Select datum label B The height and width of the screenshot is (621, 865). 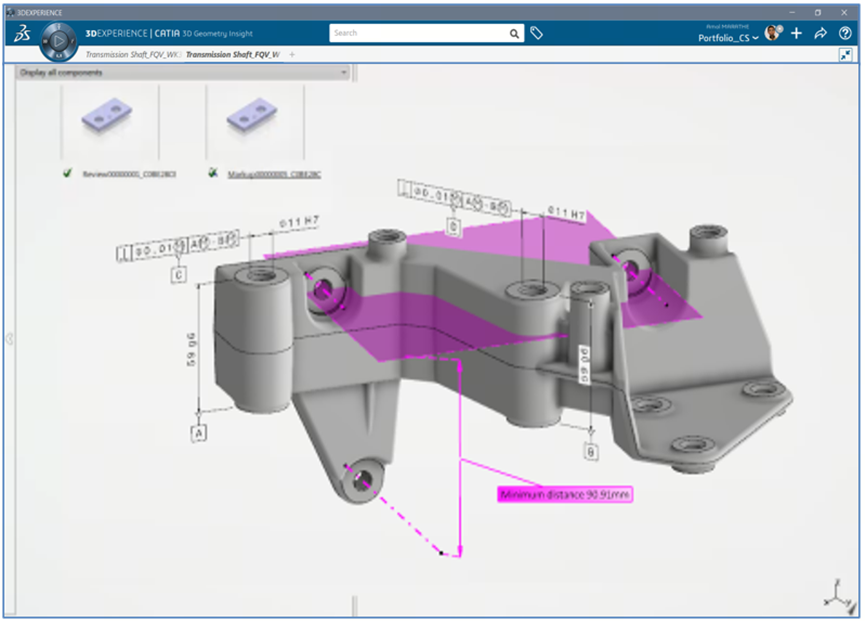click(x=591, y=452)
